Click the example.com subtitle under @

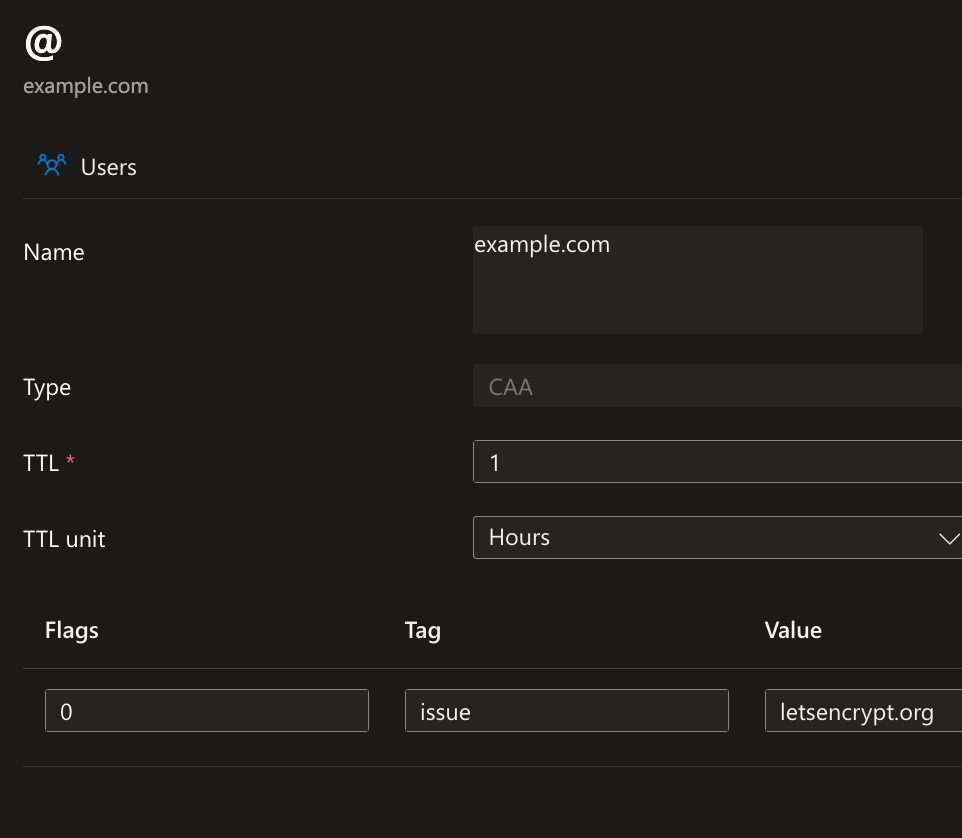pos(86,86)
